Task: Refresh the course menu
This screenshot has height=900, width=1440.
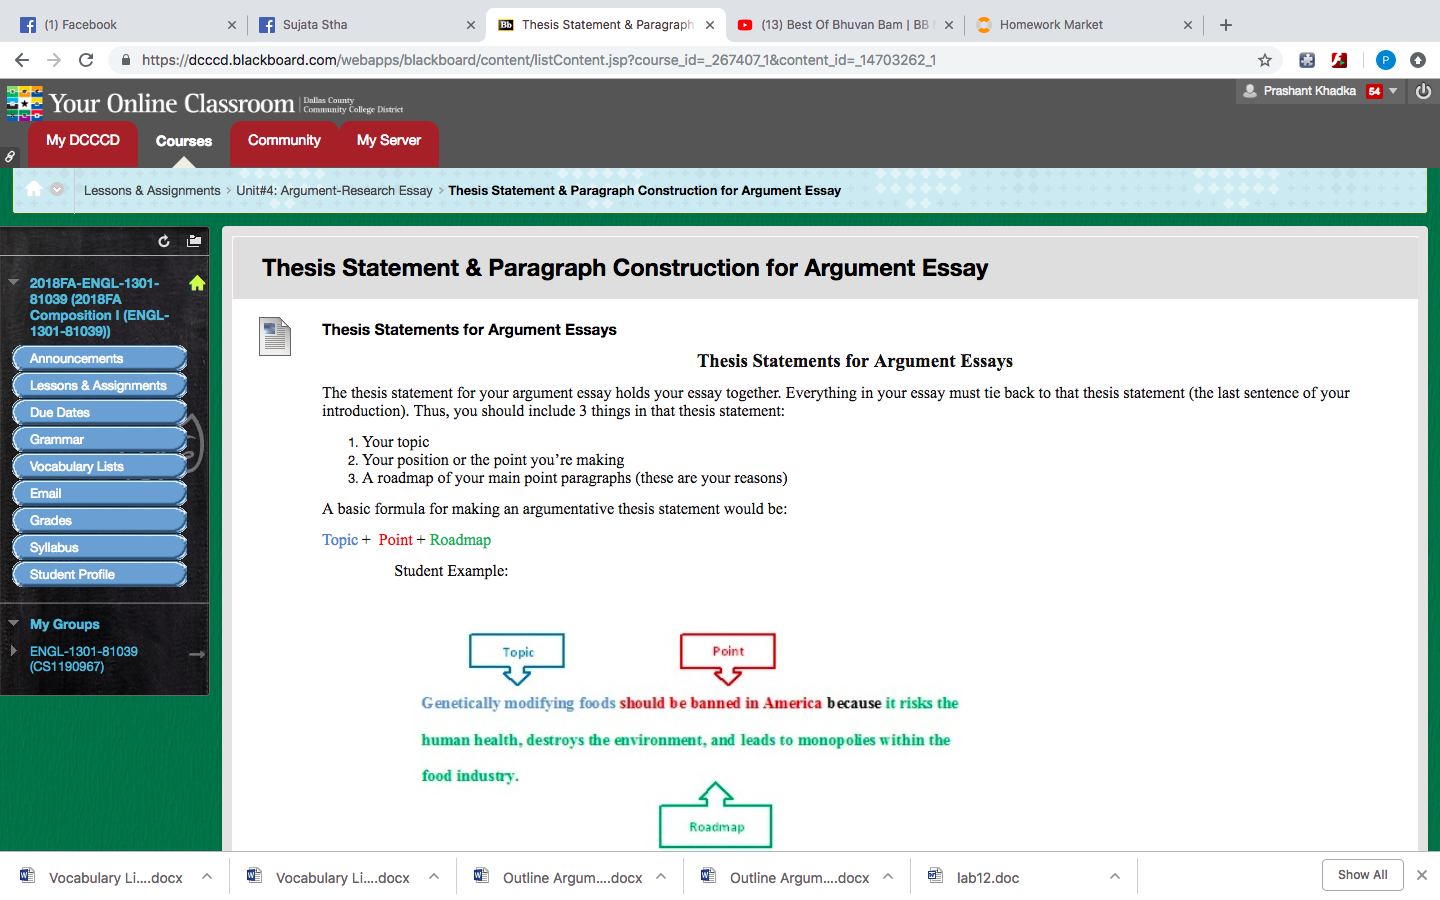Action: click(164, 241)
